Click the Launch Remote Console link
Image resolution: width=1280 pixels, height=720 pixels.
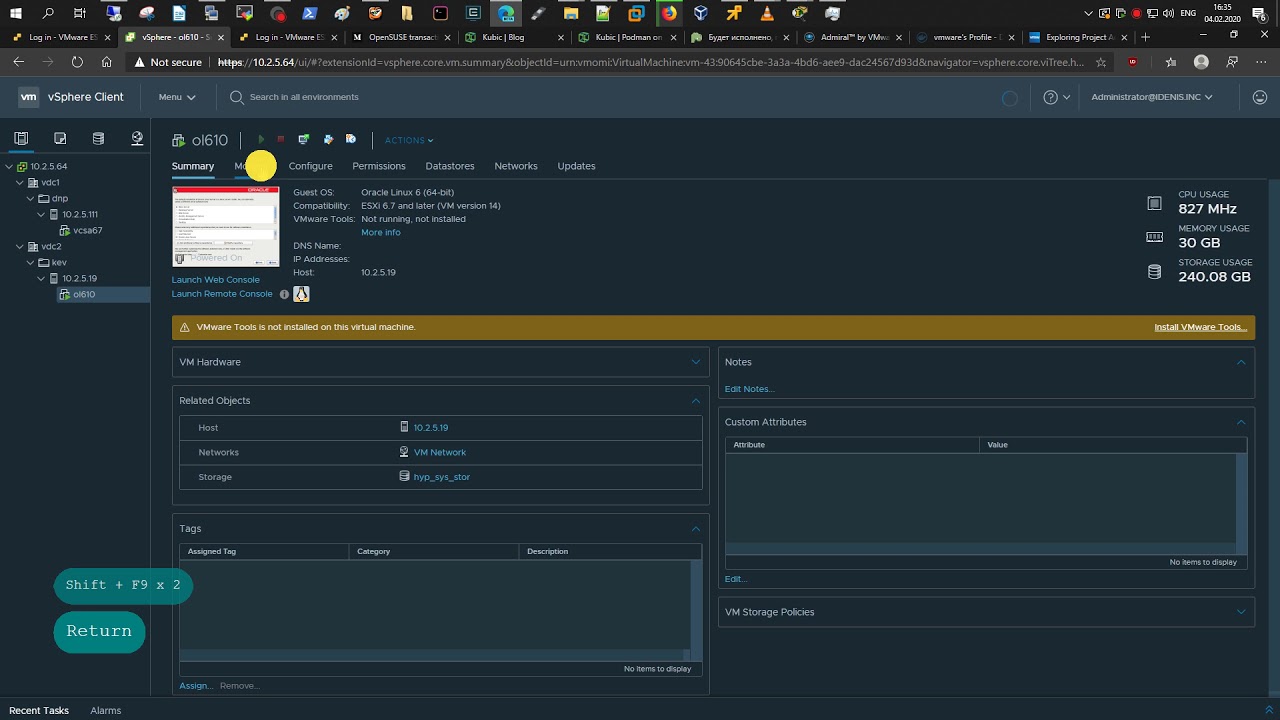[222, 294]
